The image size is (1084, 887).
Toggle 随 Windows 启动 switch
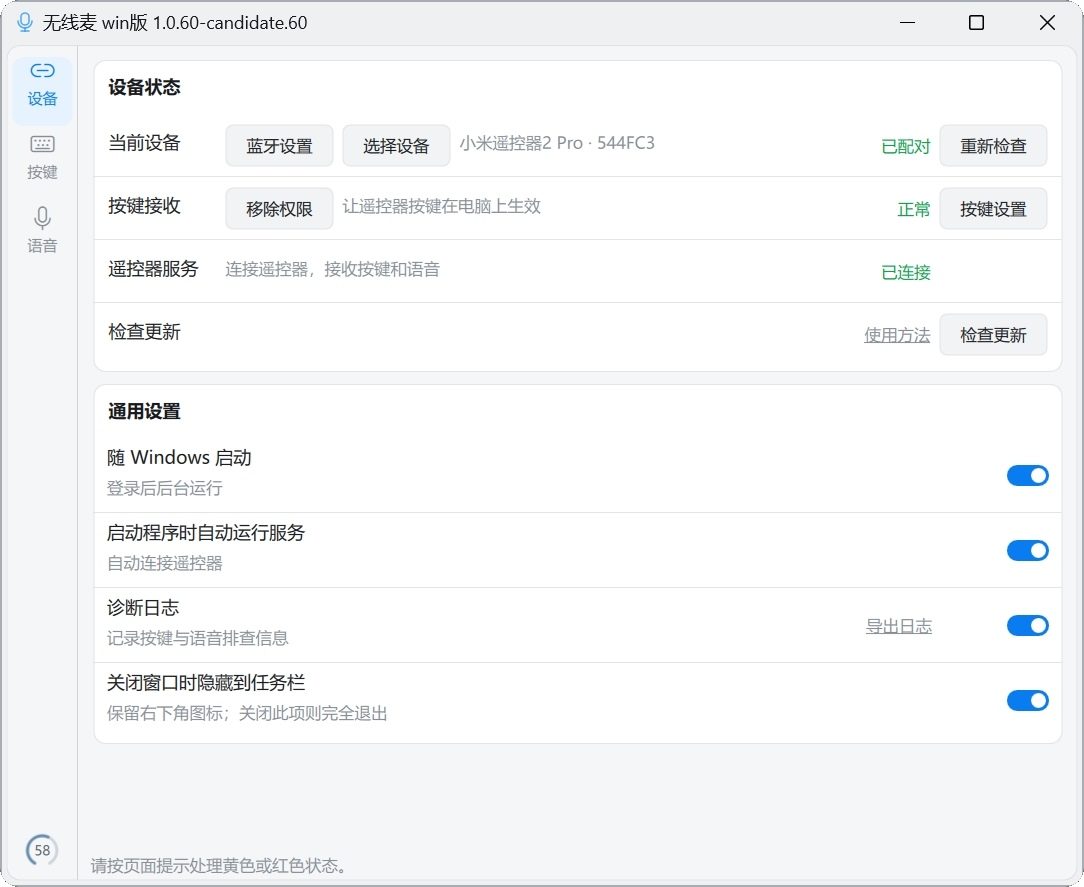[1027, 476]
